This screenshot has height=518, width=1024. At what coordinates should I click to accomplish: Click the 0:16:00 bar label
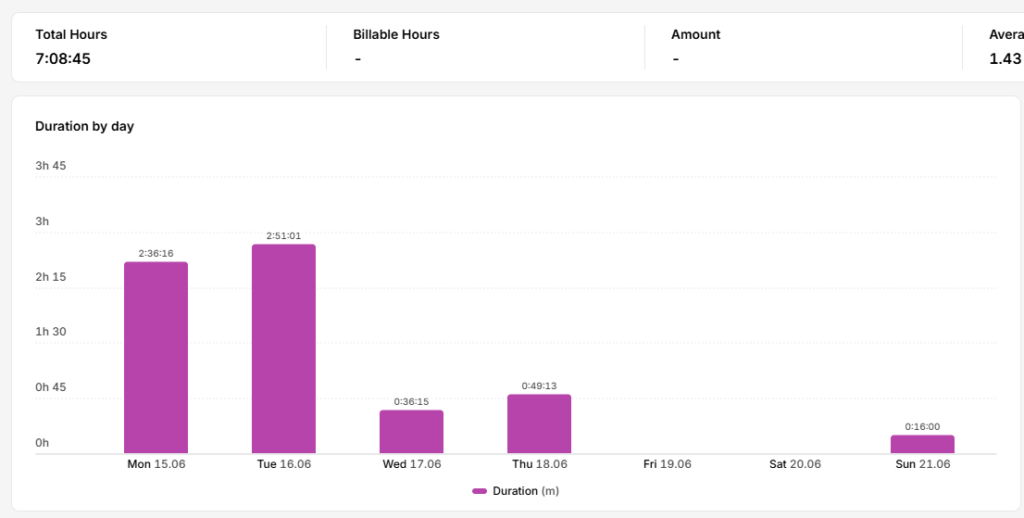922,427
